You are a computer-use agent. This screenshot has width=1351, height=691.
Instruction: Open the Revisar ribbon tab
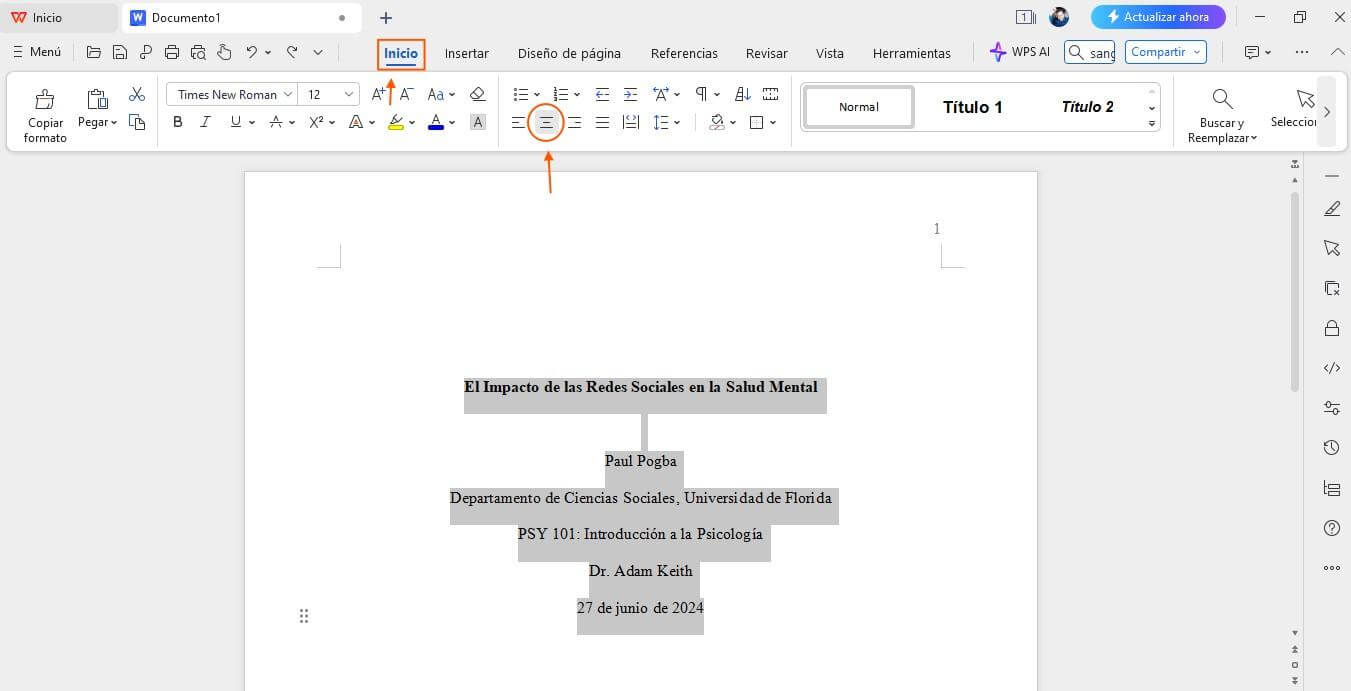click(x=766, y=53)
